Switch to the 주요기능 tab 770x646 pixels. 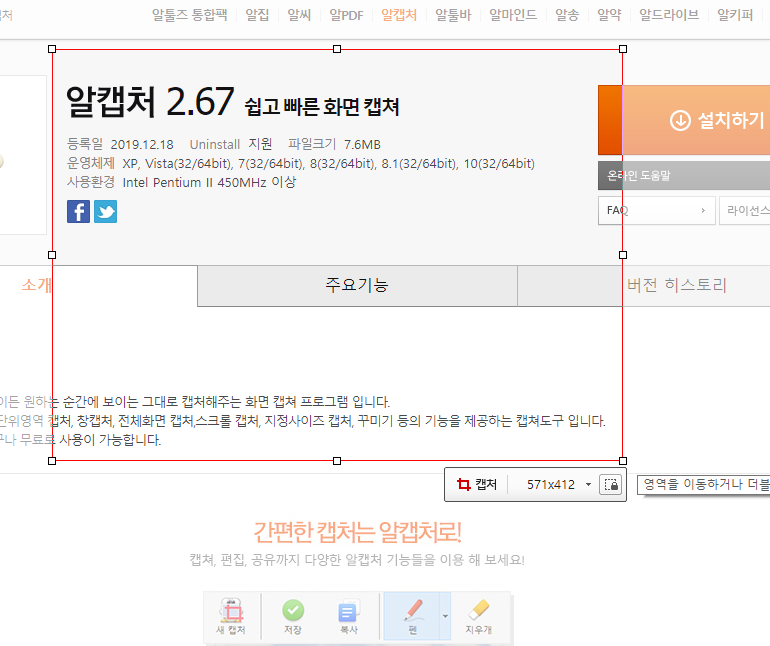[357, 285]
